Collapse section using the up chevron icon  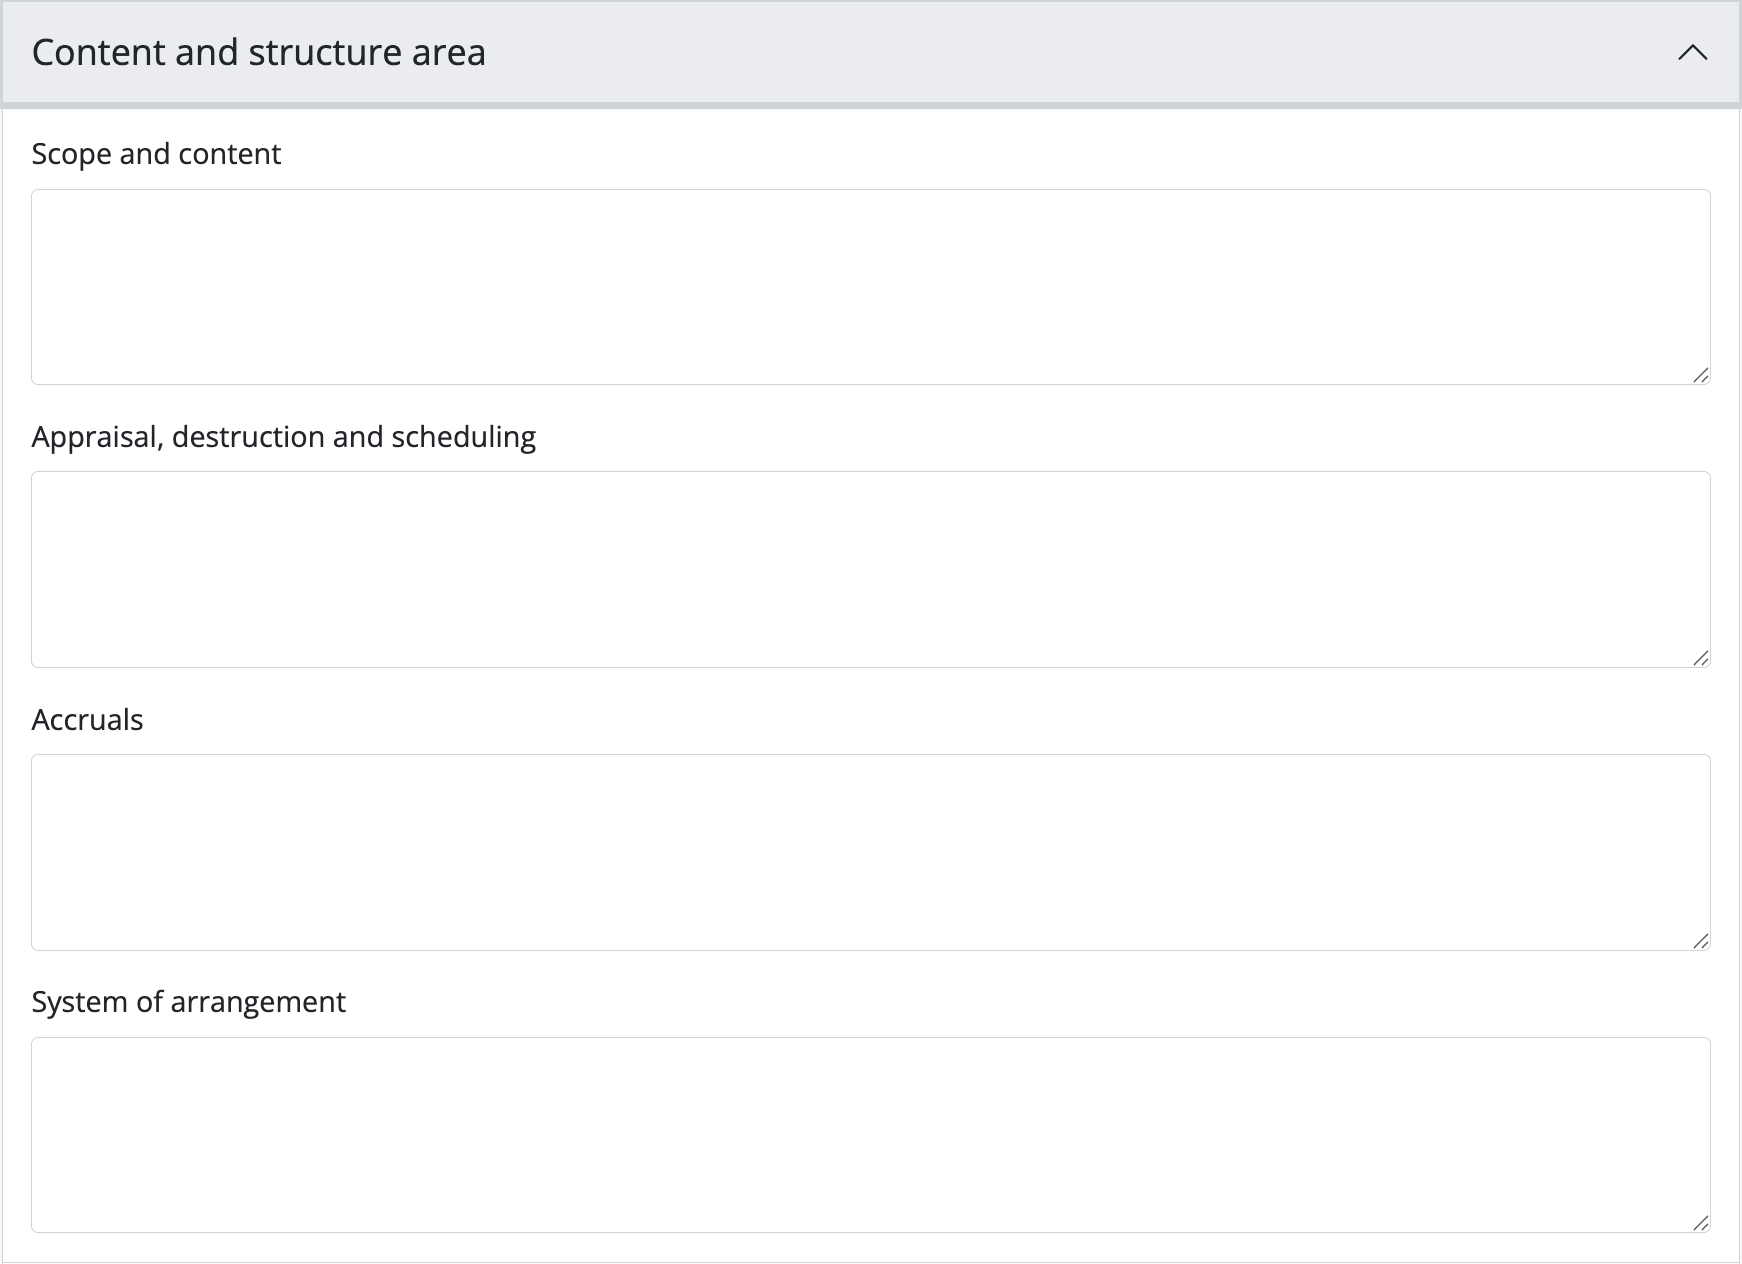pyautogui.click(x=1692, y=53)
